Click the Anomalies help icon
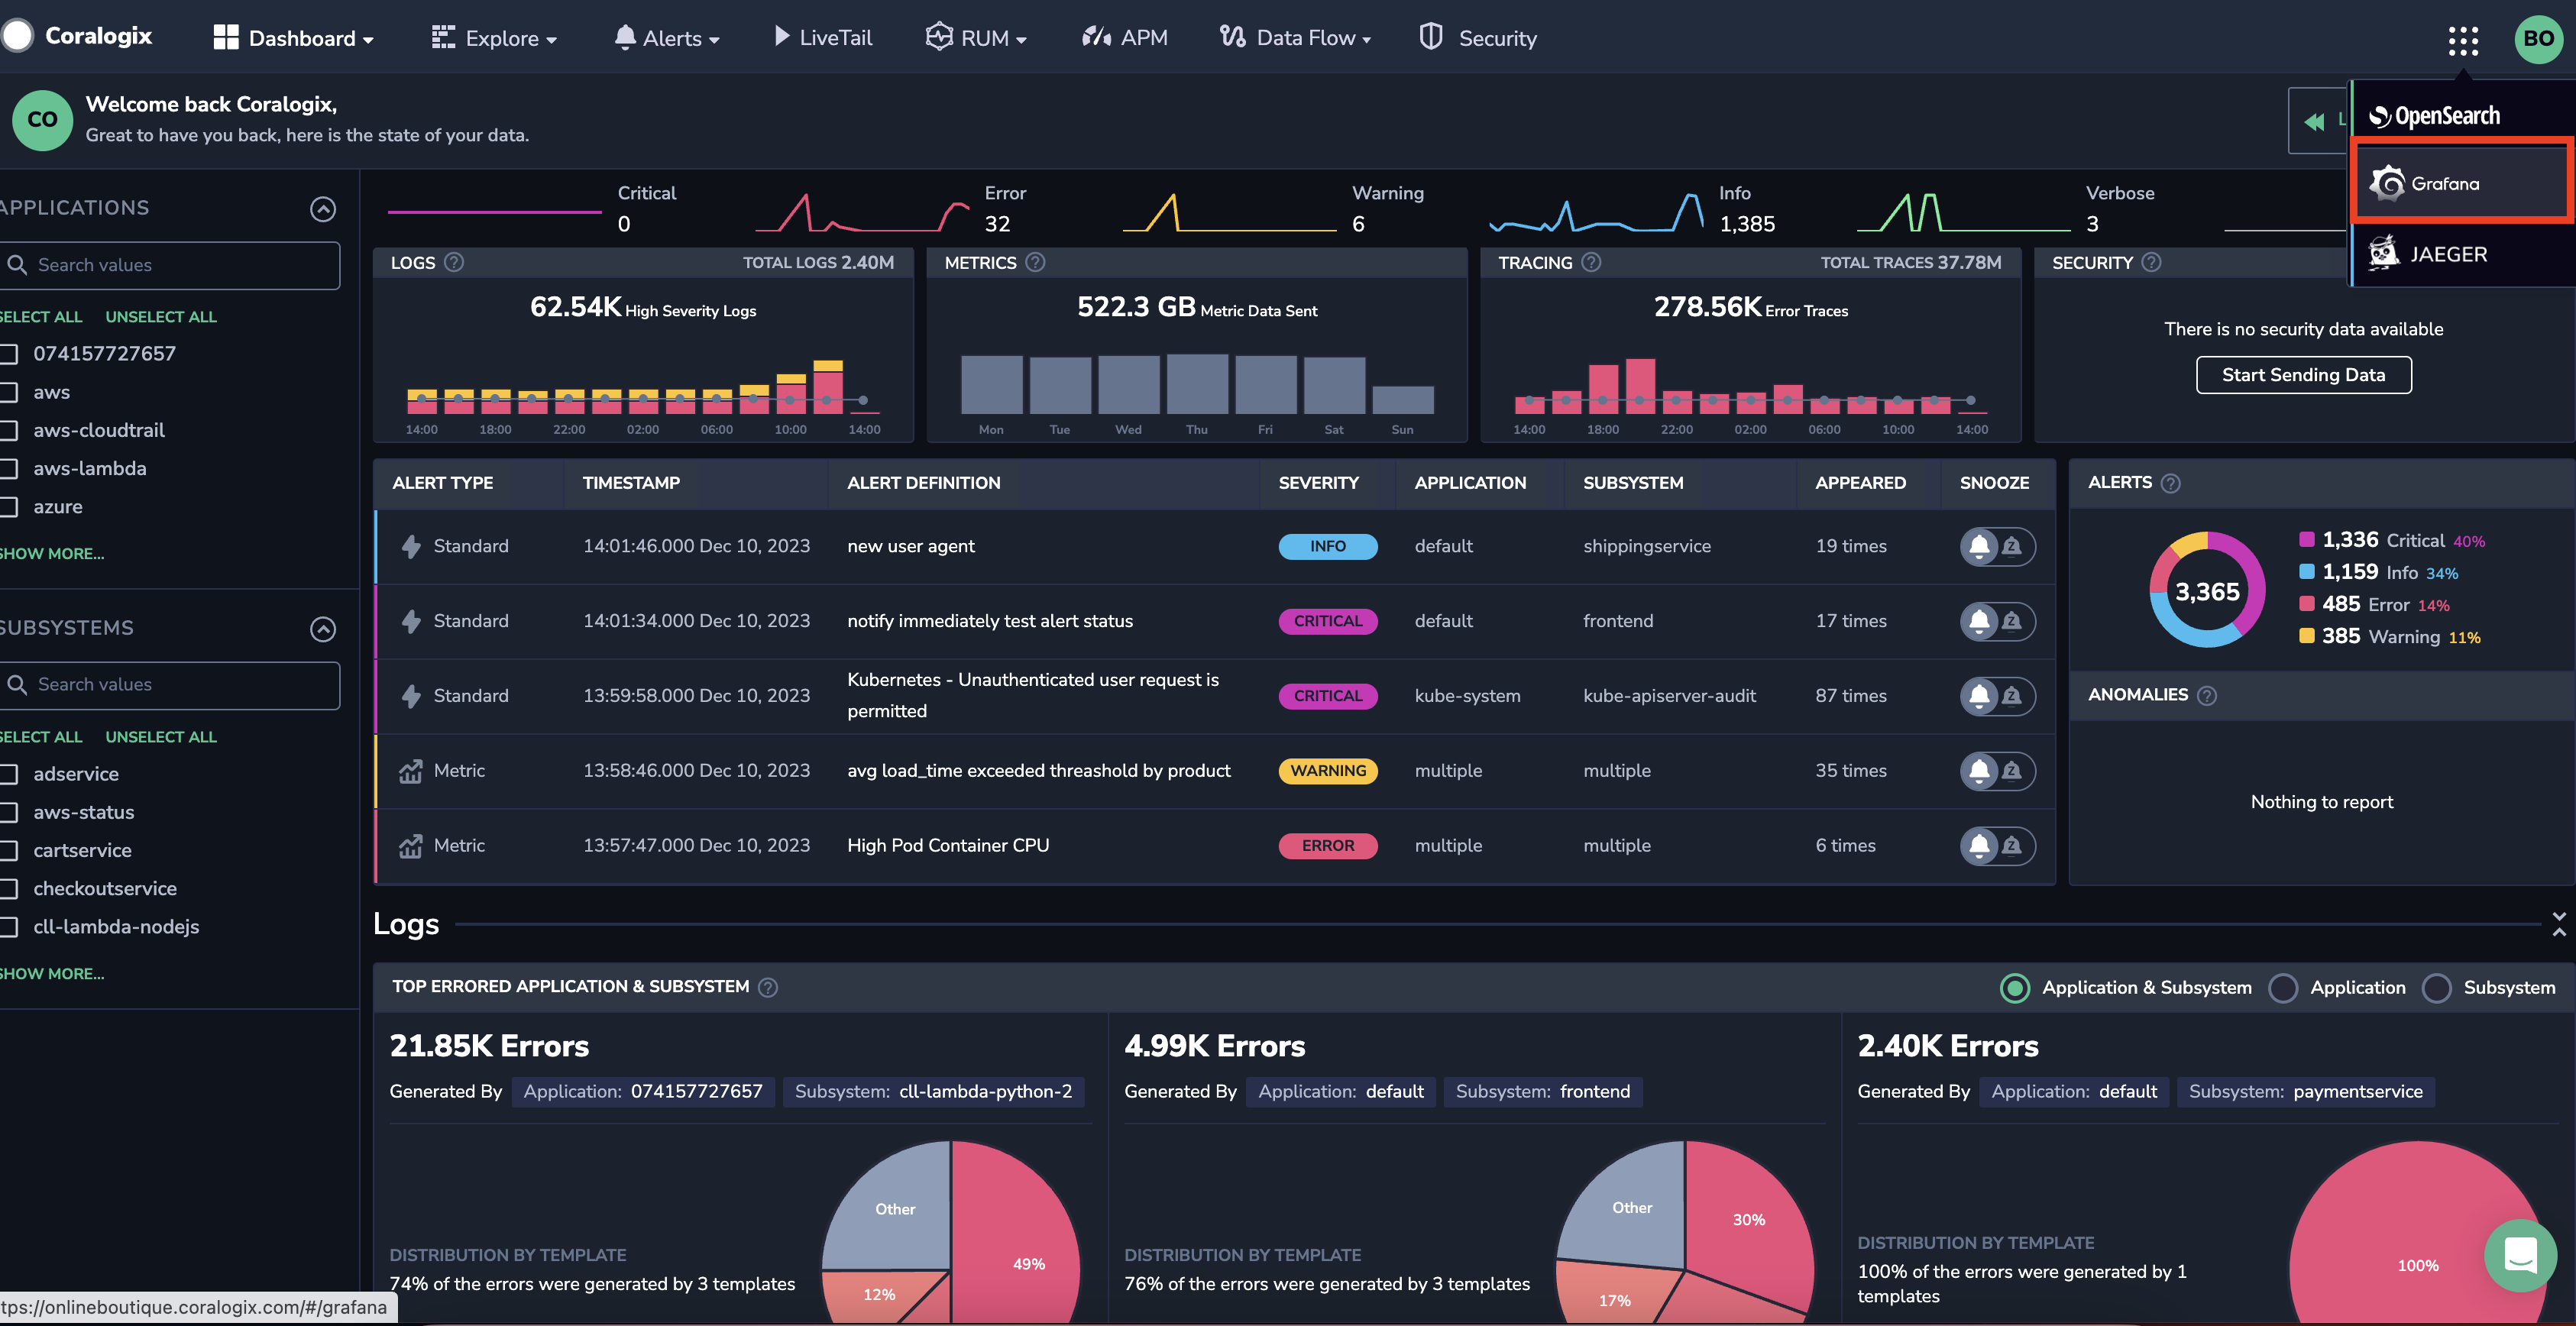Screen dimensions: 2576x1326 (x=2207, y=695)
